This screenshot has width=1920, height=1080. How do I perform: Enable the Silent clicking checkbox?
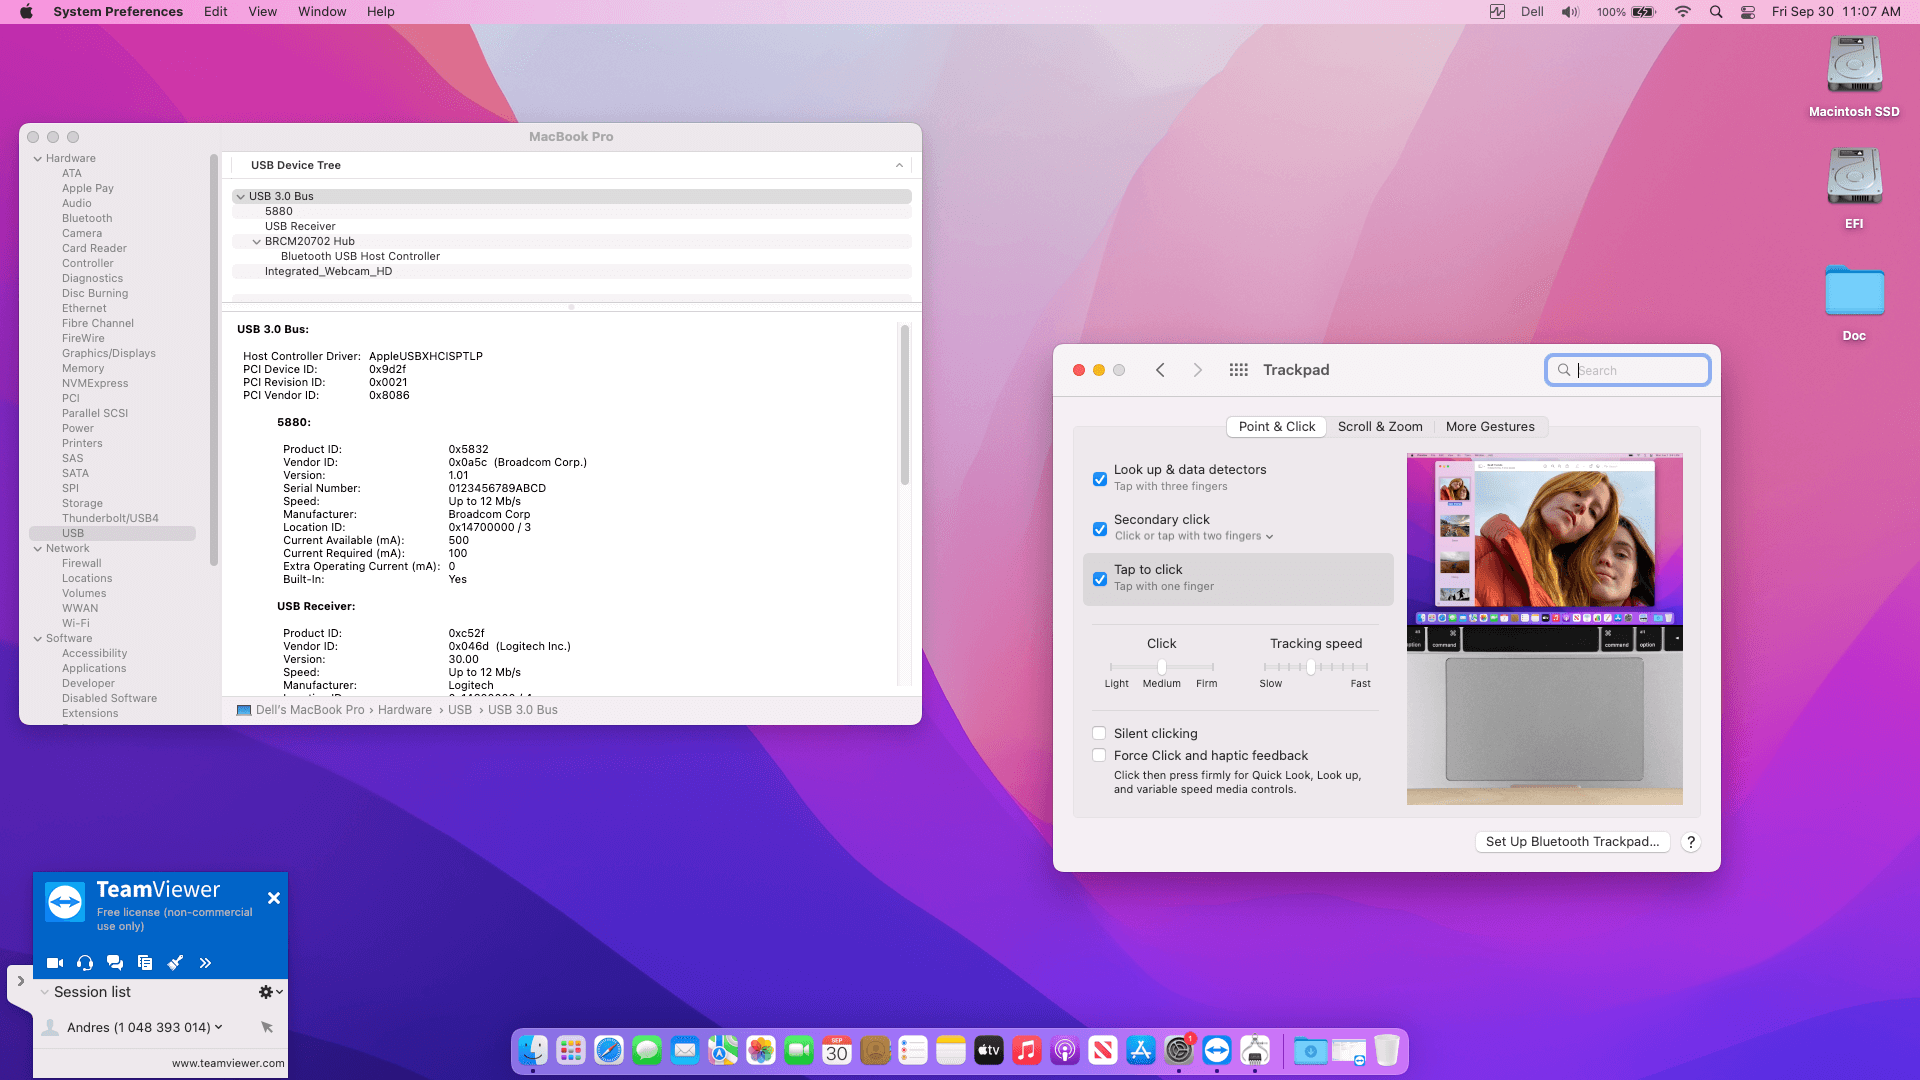(1099, 733)
